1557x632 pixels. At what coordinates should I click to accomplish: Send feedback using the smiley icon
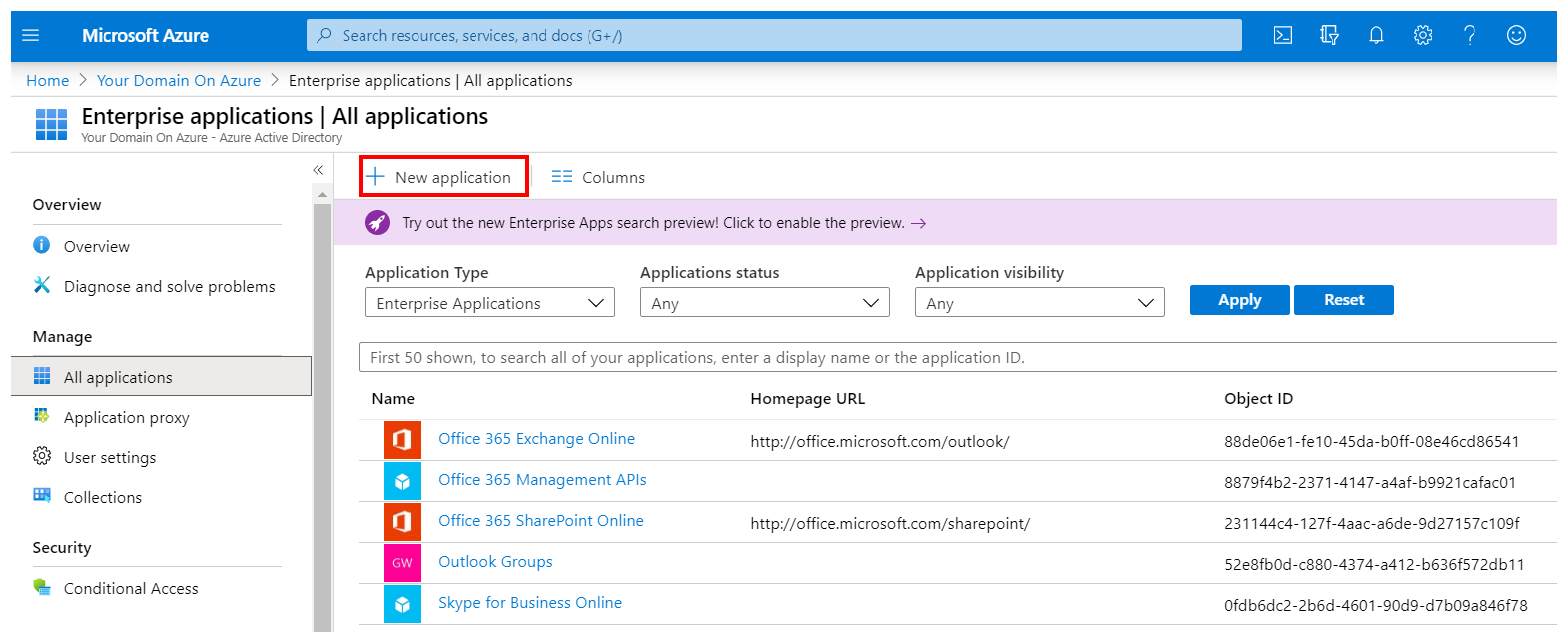[1516, 35]
